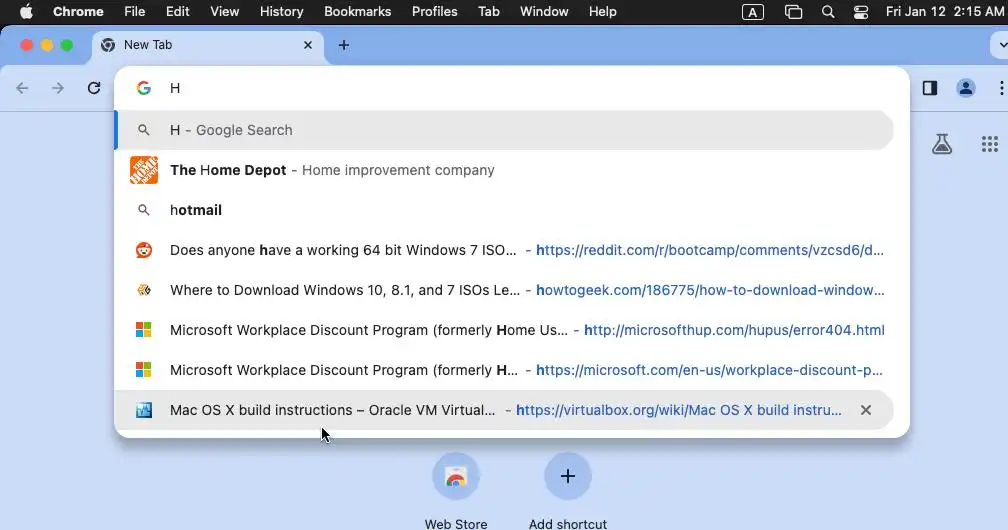Click the browser Back arrow
This screenshot has width=1008, height=530.
22,88
